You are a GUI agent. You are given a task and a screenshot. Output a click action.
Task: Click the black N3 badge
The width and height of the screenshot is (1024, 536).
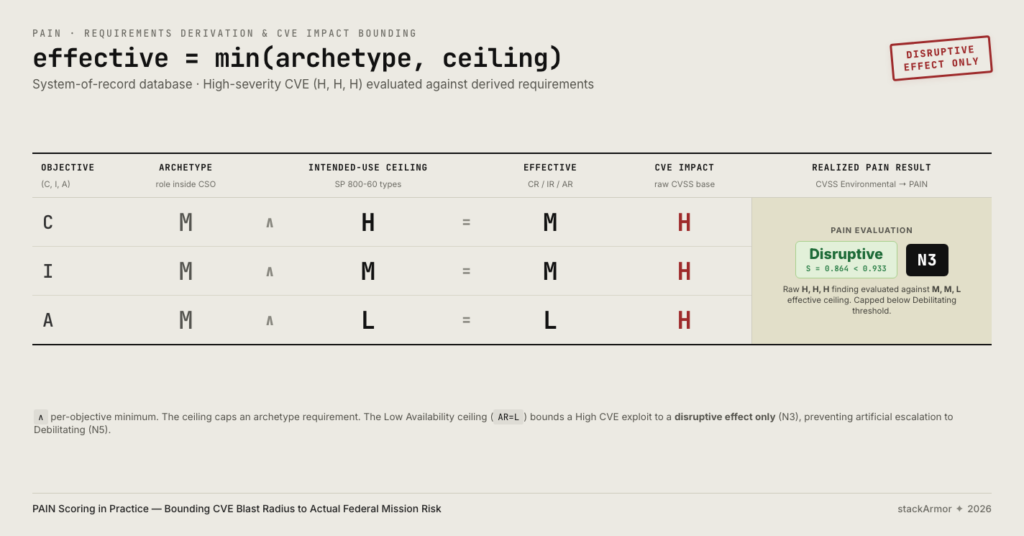coord(927,260)
